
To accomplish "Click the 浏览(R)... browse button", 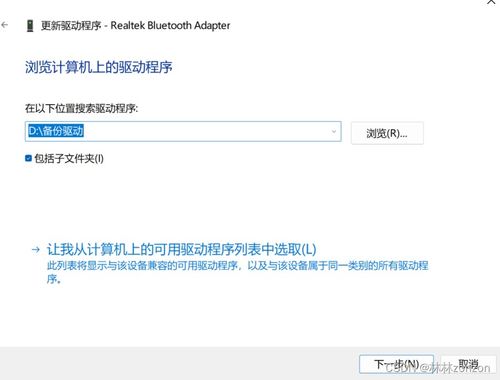I will click(x=387, y=133).
